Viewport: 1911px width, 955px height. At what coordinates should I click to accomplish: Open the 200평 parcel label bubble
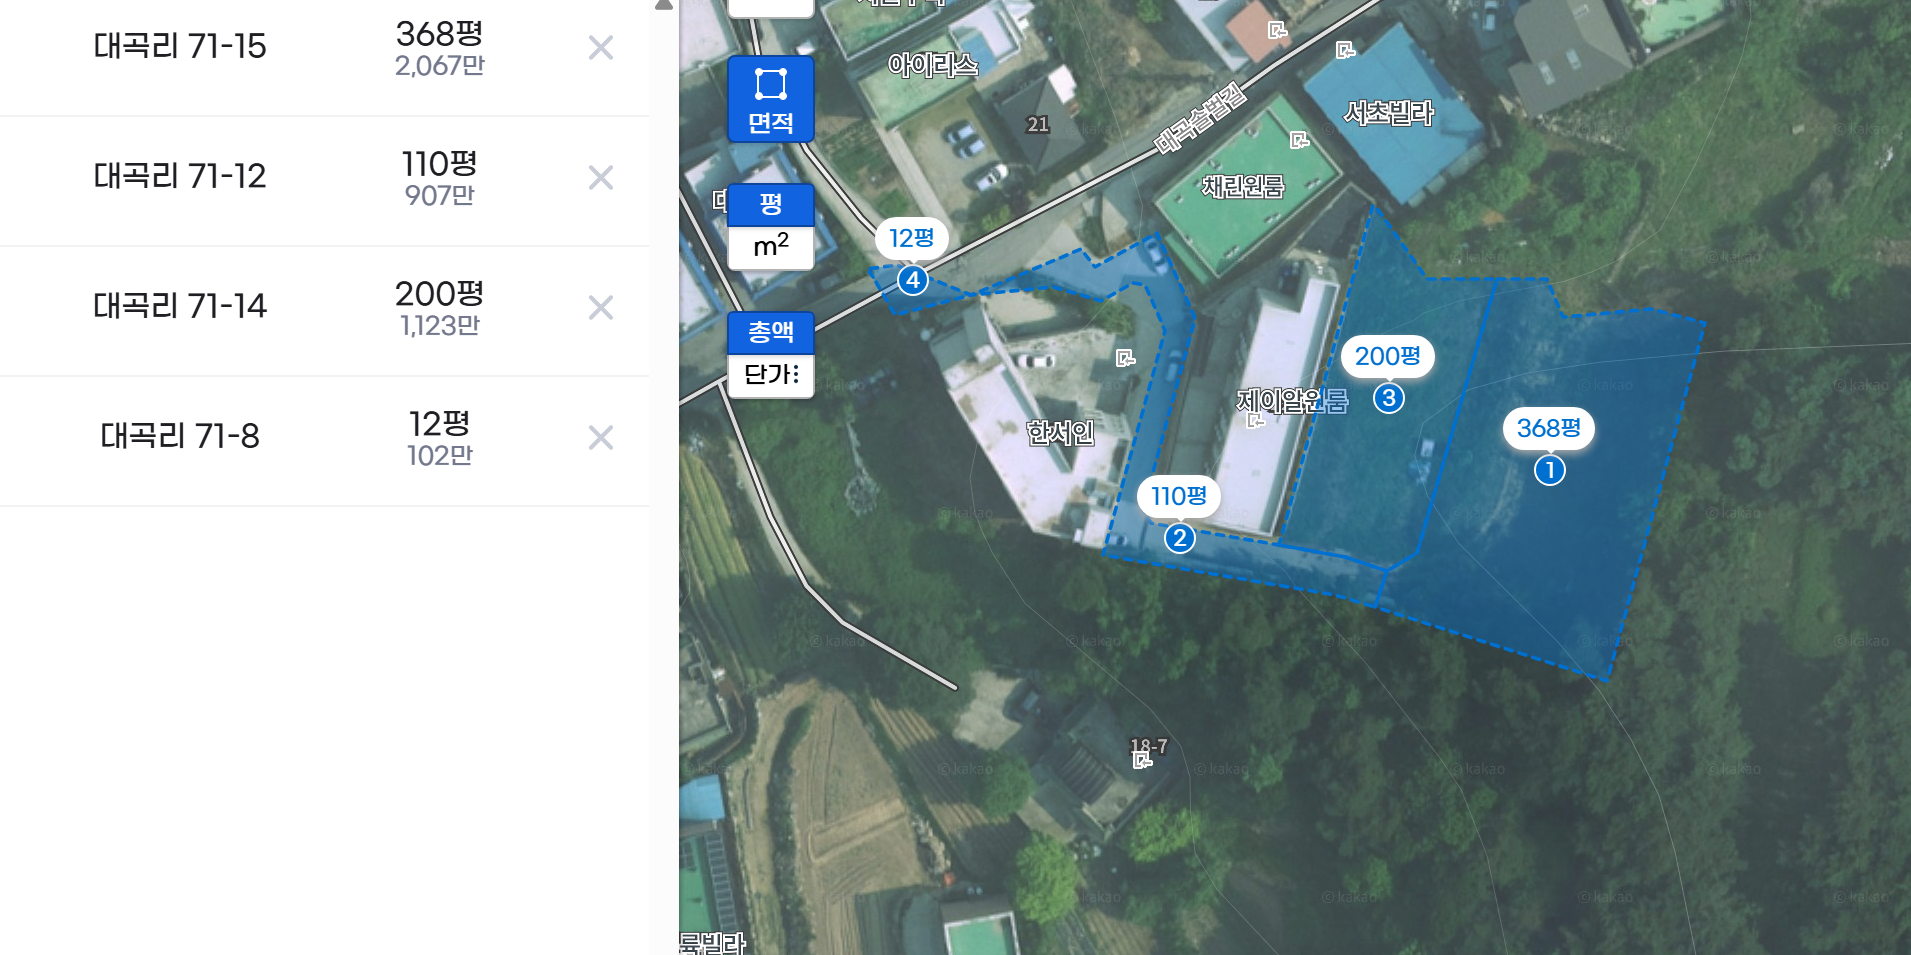tap(1387, 356)
